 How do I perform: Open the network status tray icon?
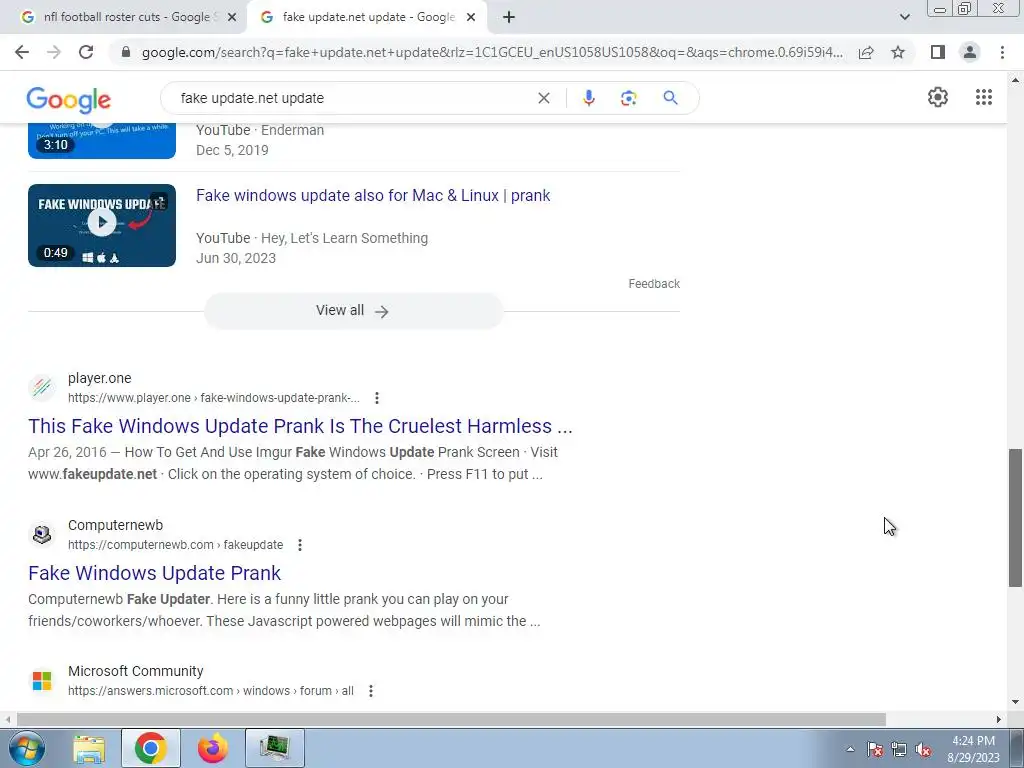[x=899, y=749]
